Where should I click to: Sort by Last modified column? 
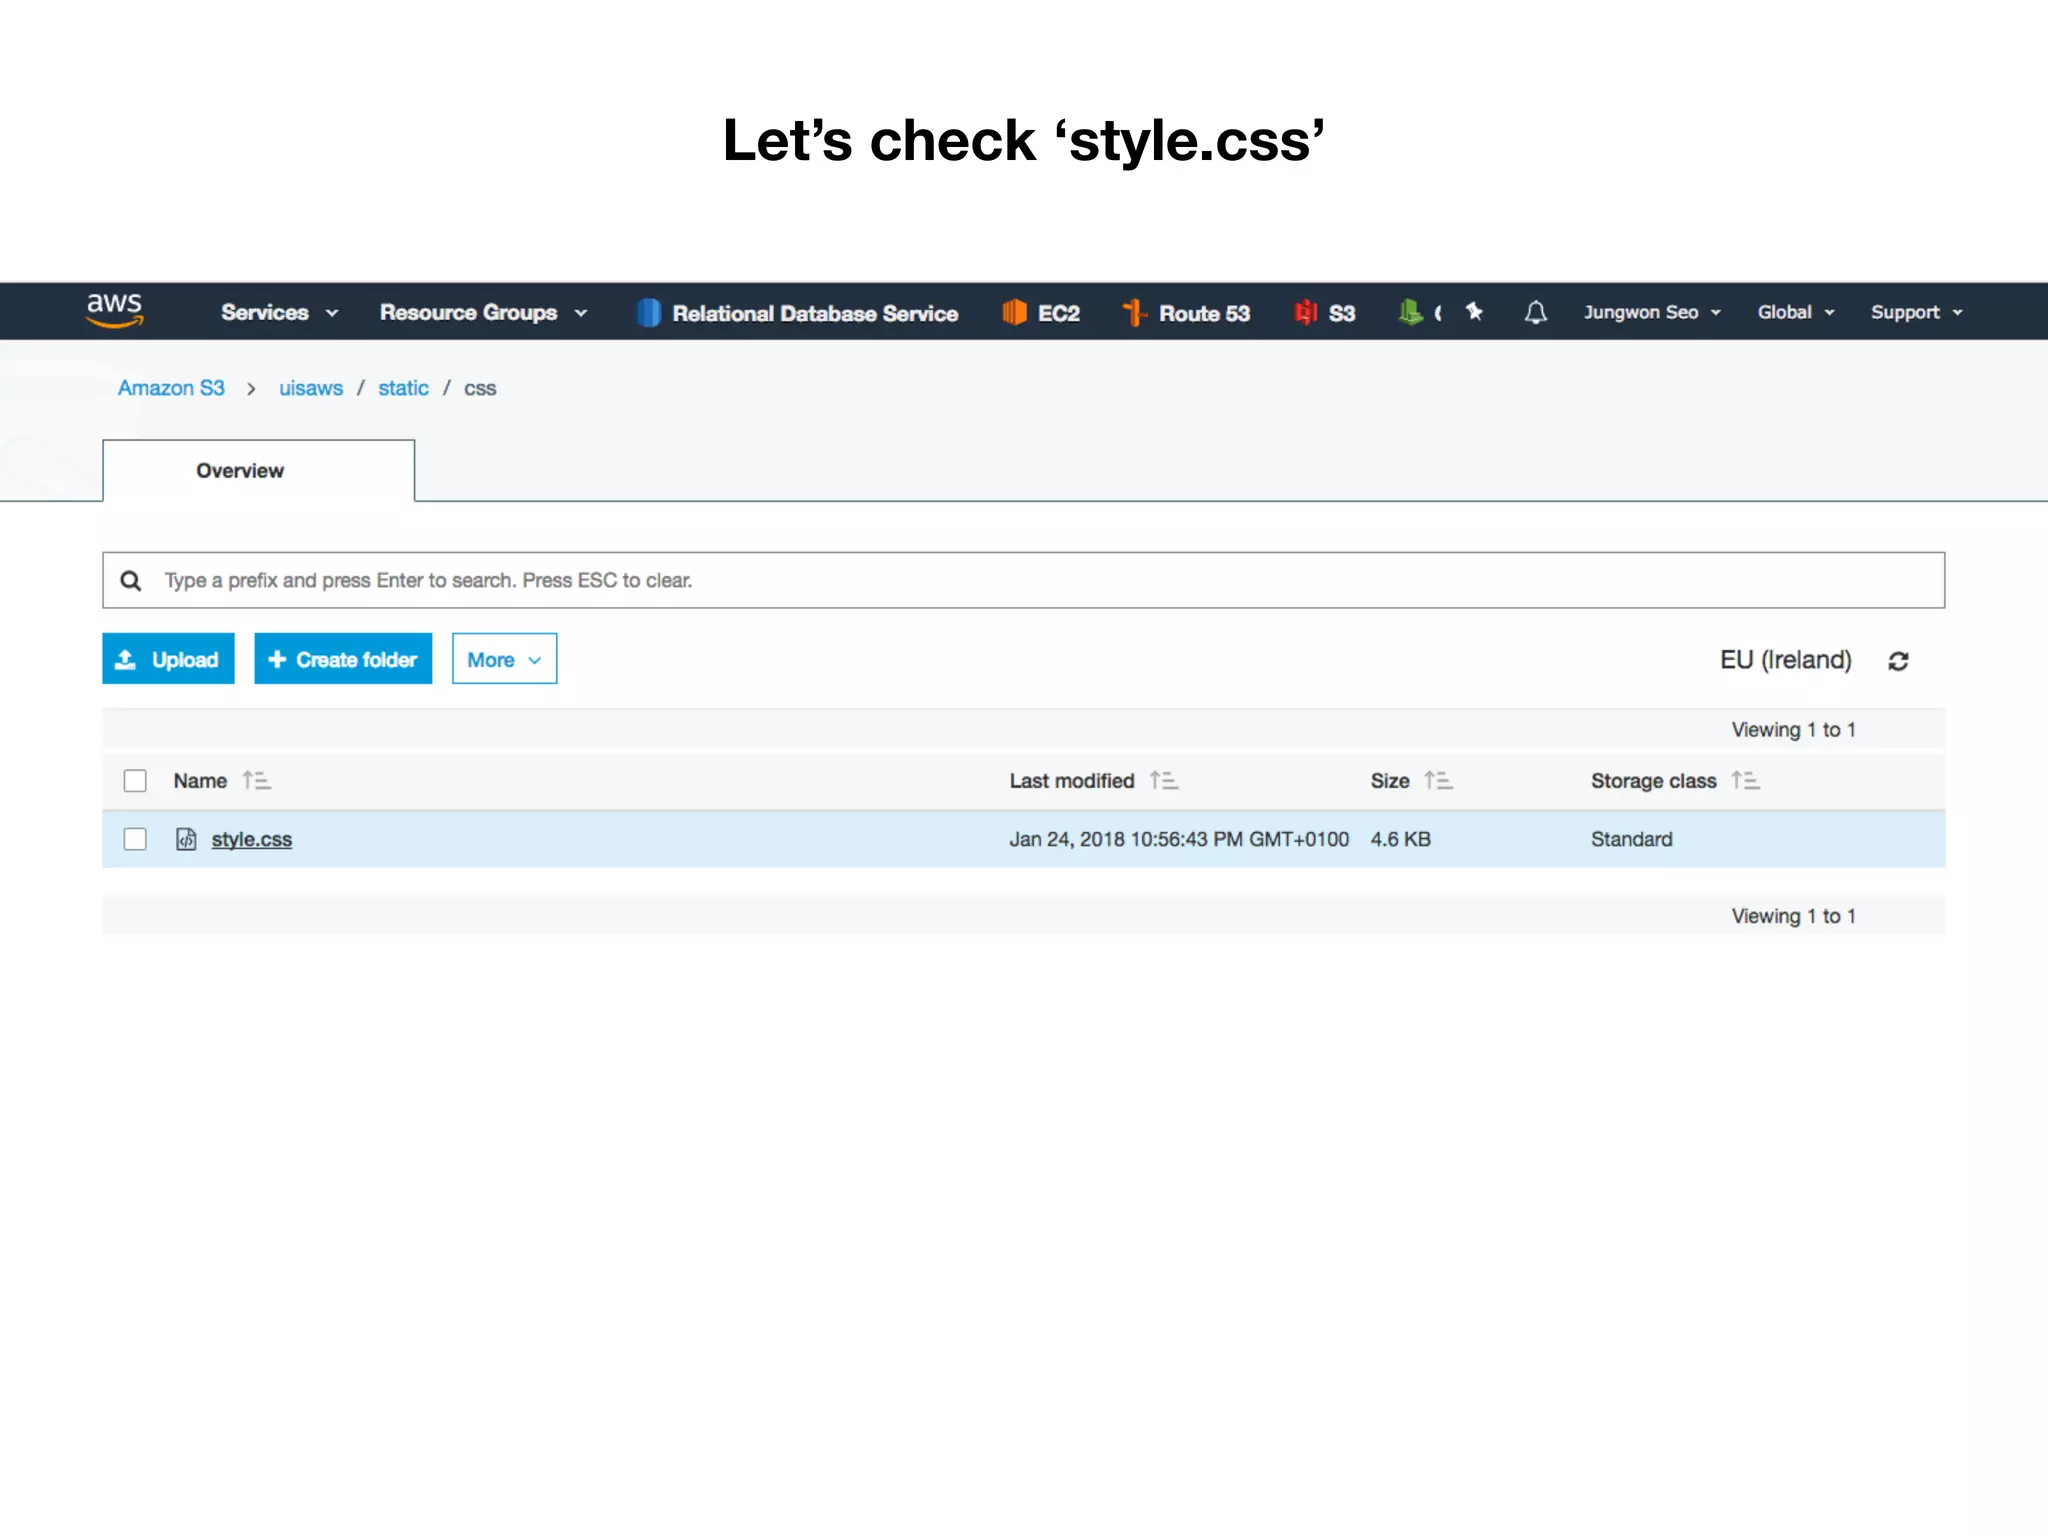click(x=1164, y=781)
